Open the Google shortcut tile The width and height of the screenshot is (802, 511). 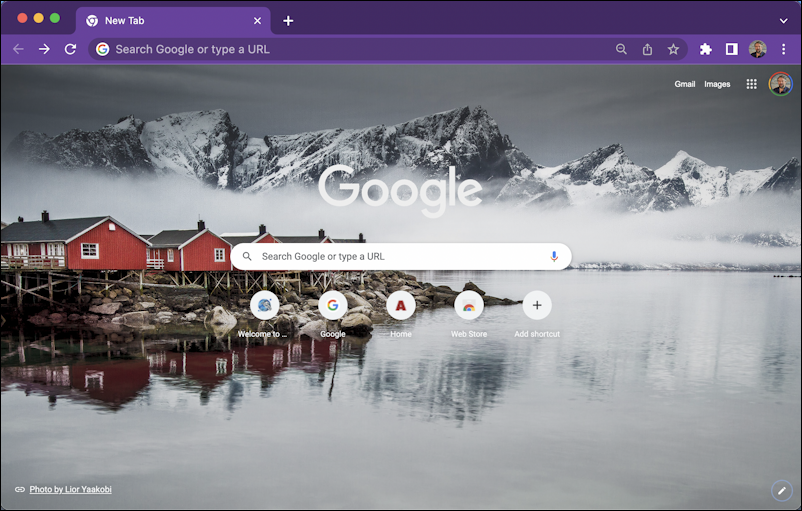click(x=333, y=313)
